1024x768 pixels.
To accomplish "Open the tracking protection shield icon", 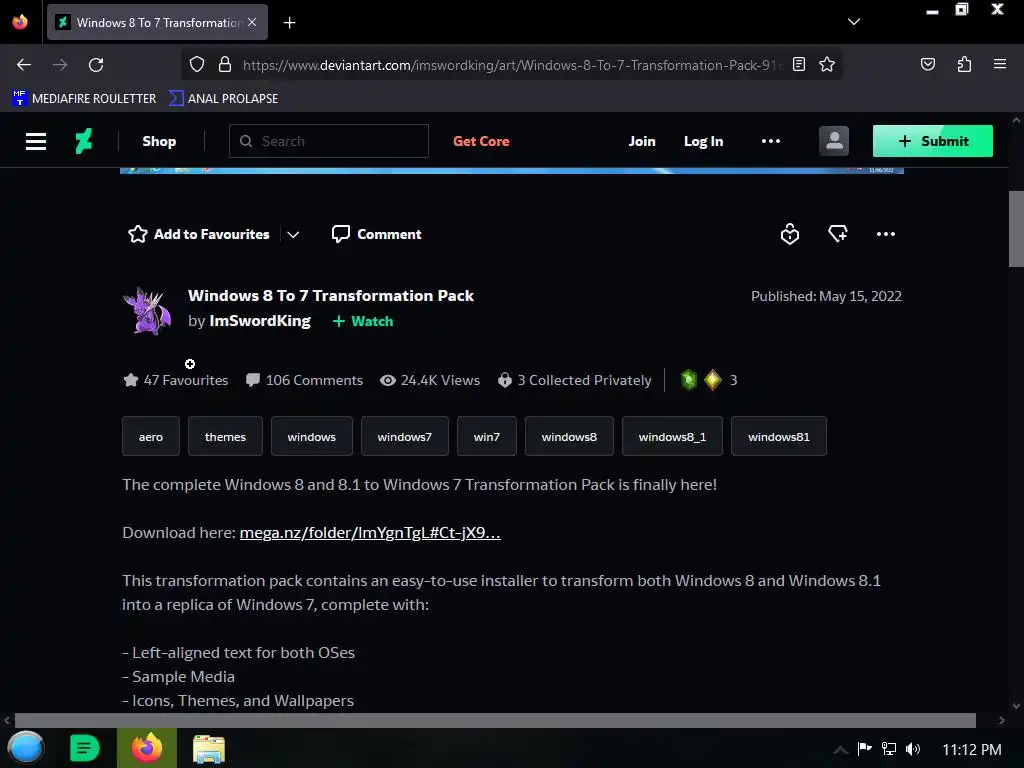I will pyautogui.click(x=197, y=65).
